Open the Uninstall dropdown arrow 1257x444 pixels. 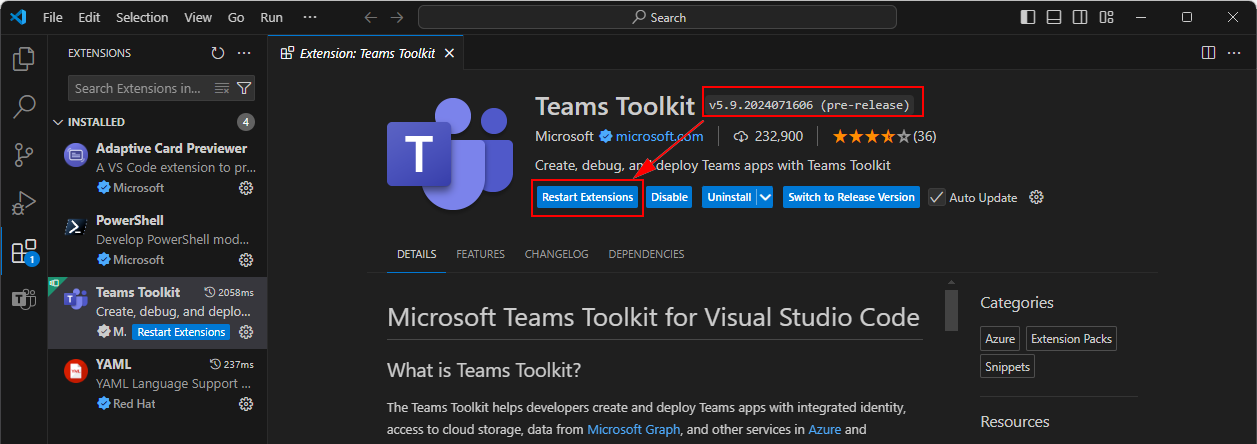click(x=766, y=197)
